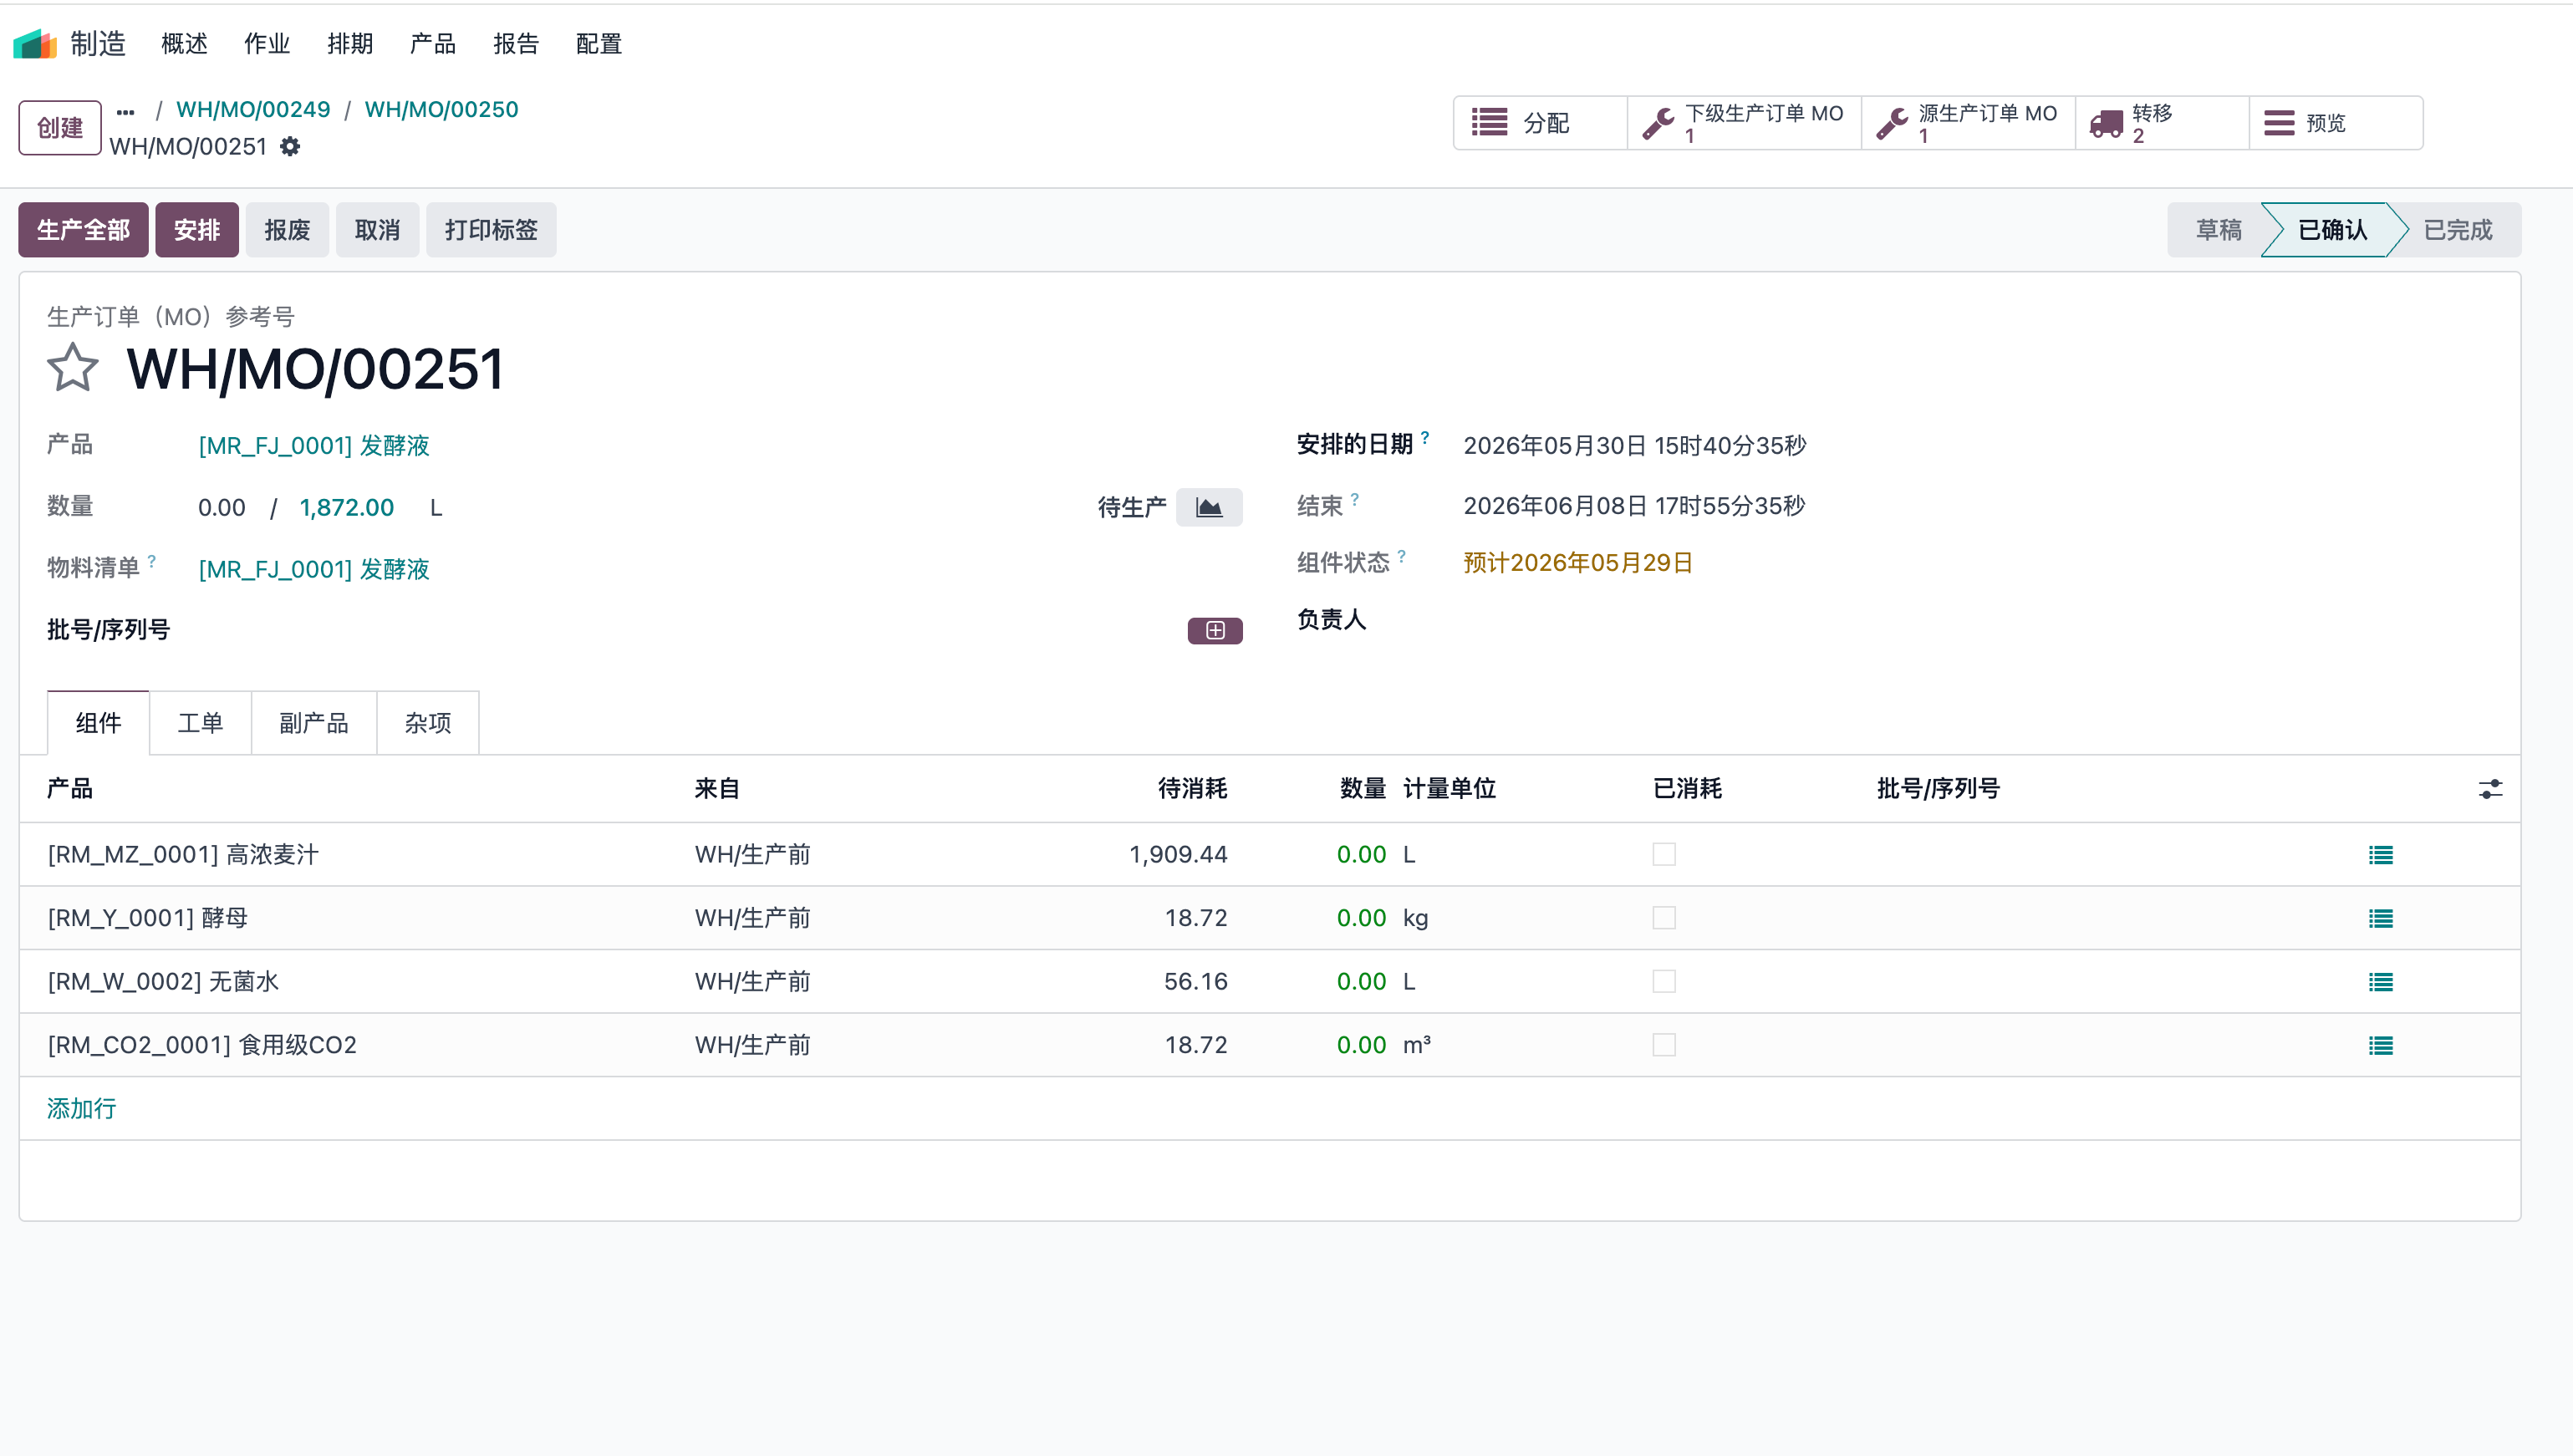Open the 报告 menu

pos(516,43)
